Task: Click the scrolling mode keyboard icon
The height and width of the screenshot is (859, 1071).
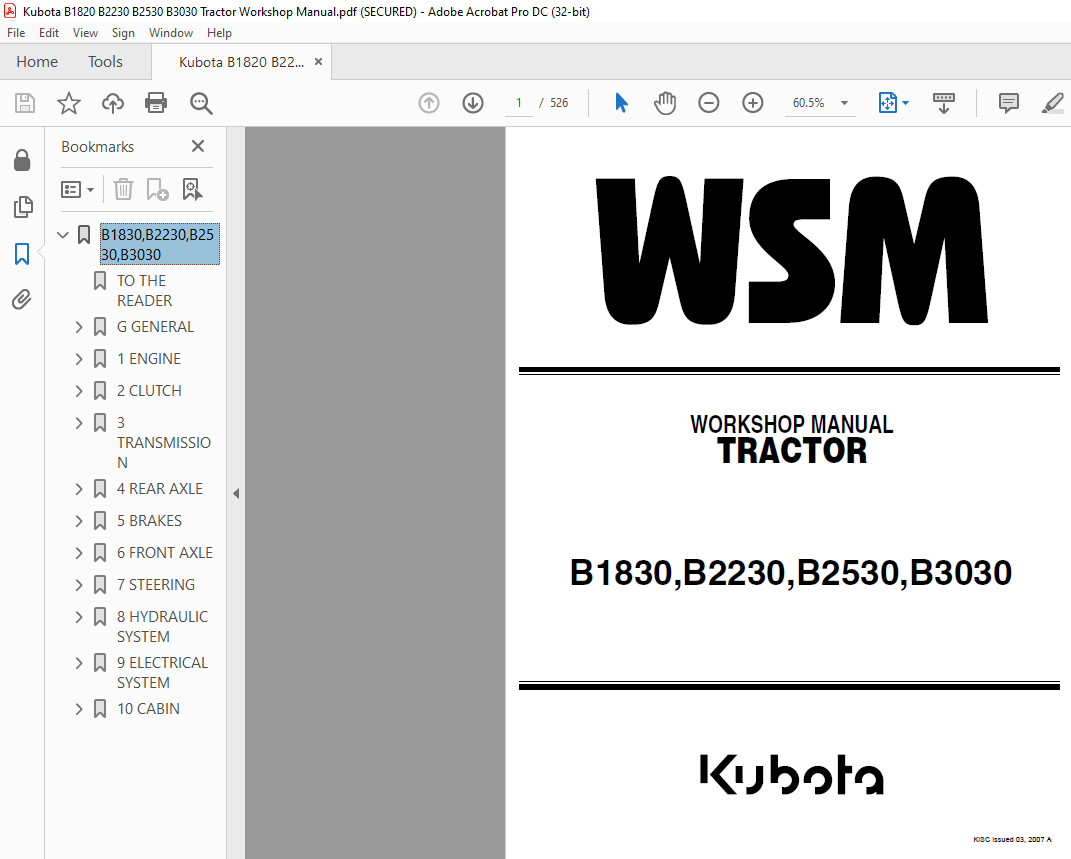Action: (944, 103)
